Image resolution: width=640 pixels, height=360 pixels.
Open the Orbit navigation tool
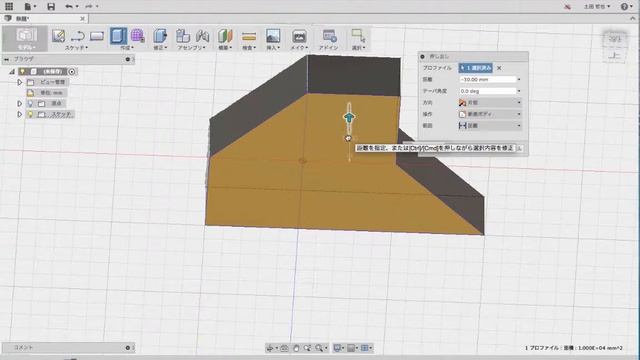[x=270, y=348]
